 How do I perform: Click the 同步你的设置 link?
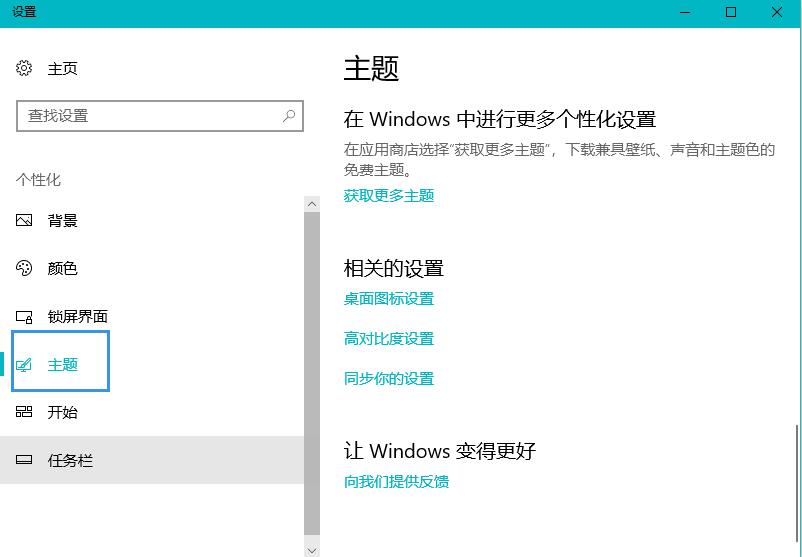tap(389, 378)
